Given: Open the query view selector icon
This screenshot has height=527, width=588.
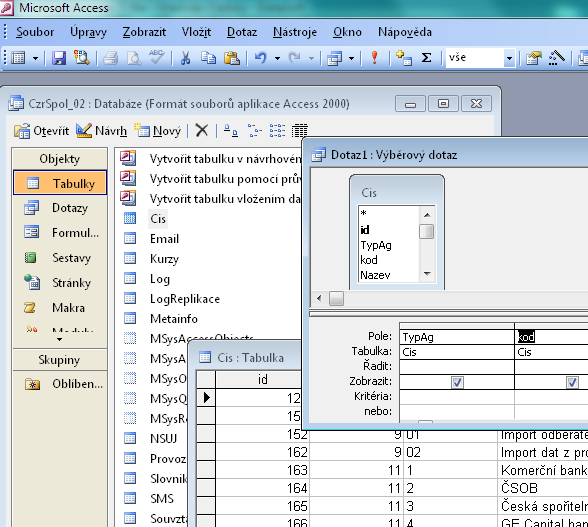Looking at the screenshot, I should coord(18,58).
